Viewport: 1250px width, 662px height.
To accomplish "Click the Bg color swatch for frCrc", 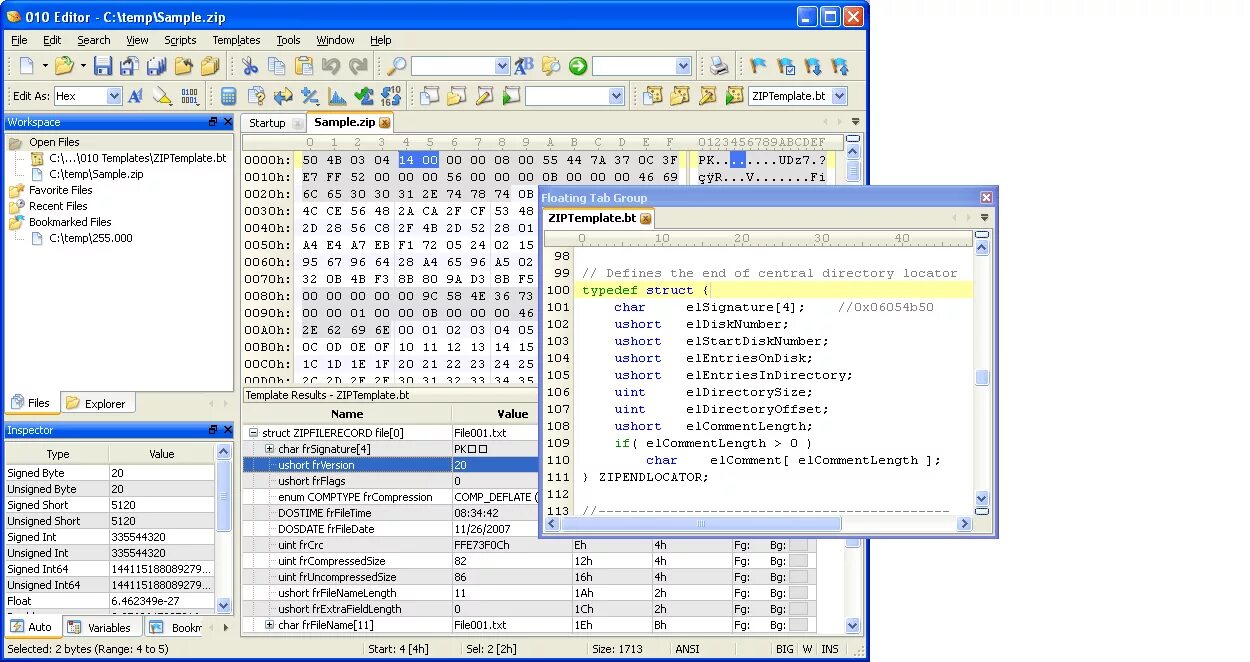I will pyautogui.click(x=798, y=545).
